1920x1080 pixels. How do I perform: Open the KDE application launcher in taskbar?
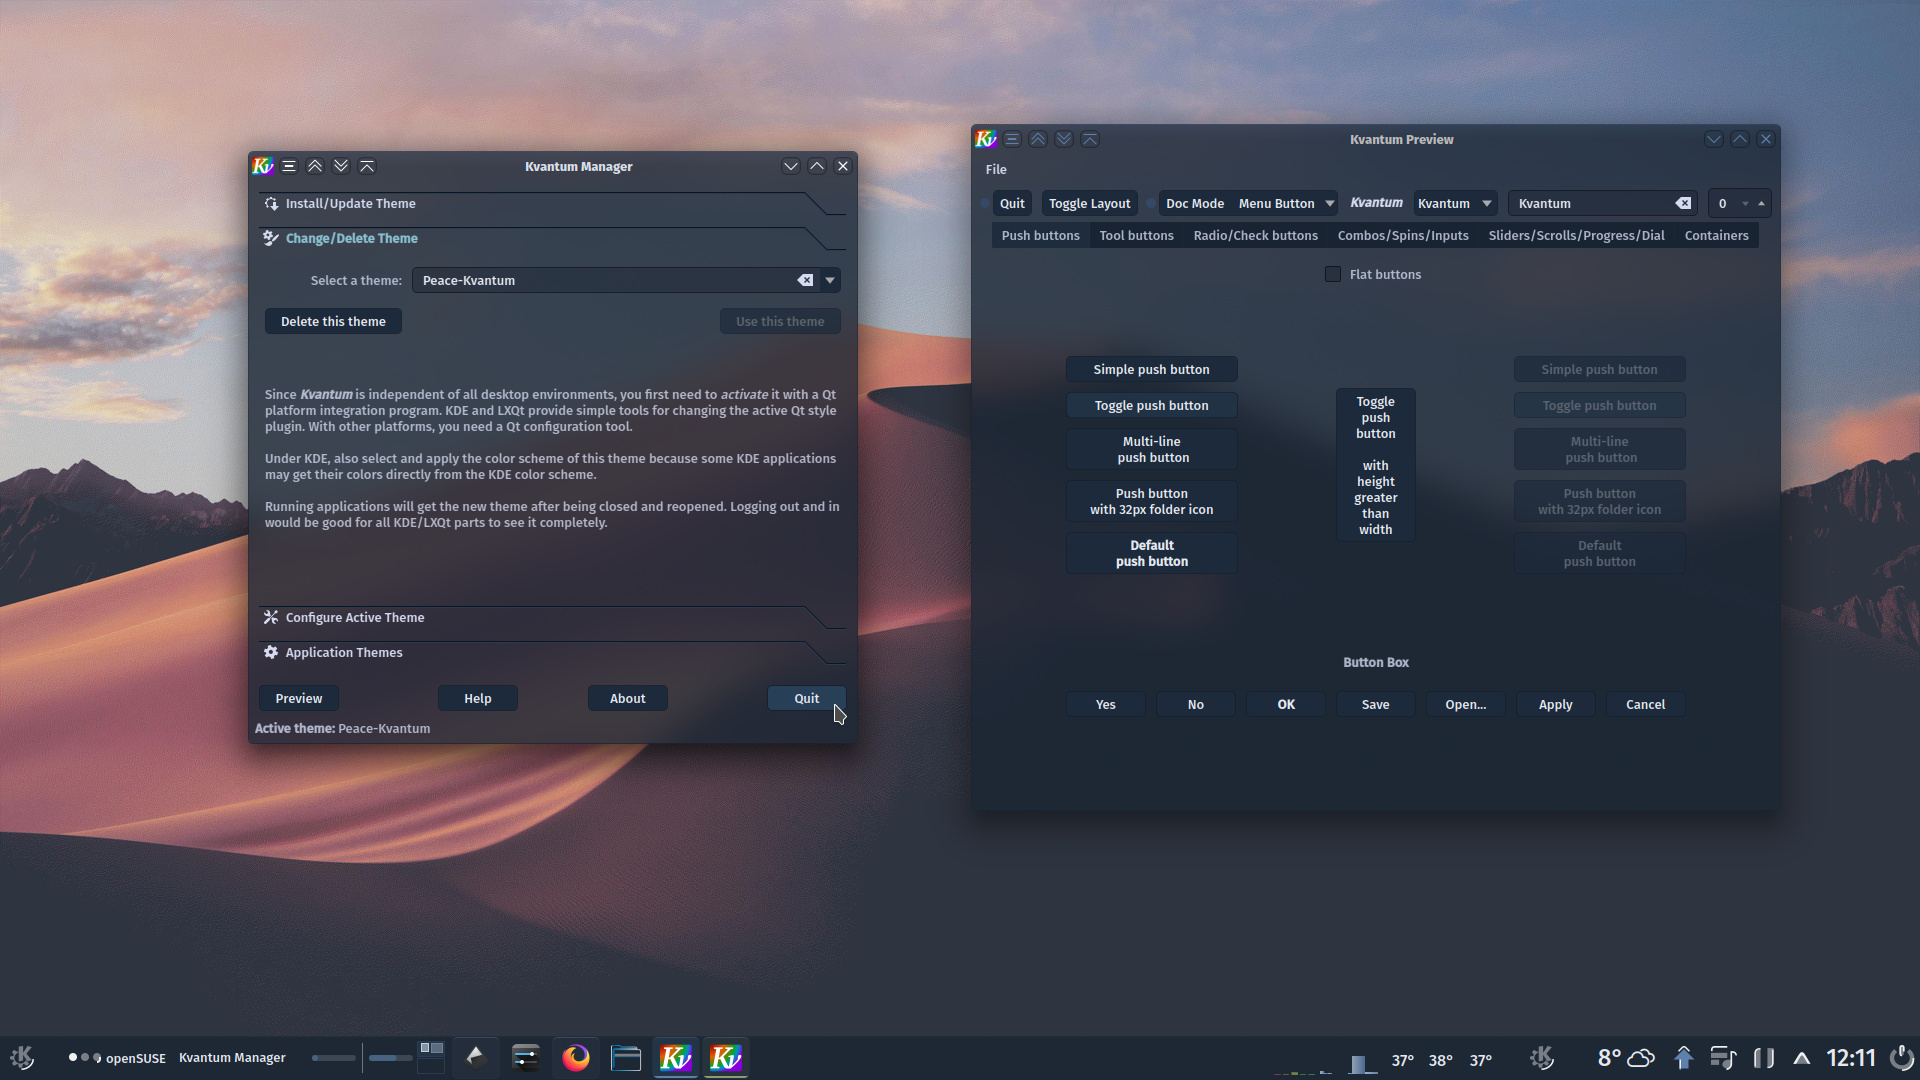tap(22, 1057)
